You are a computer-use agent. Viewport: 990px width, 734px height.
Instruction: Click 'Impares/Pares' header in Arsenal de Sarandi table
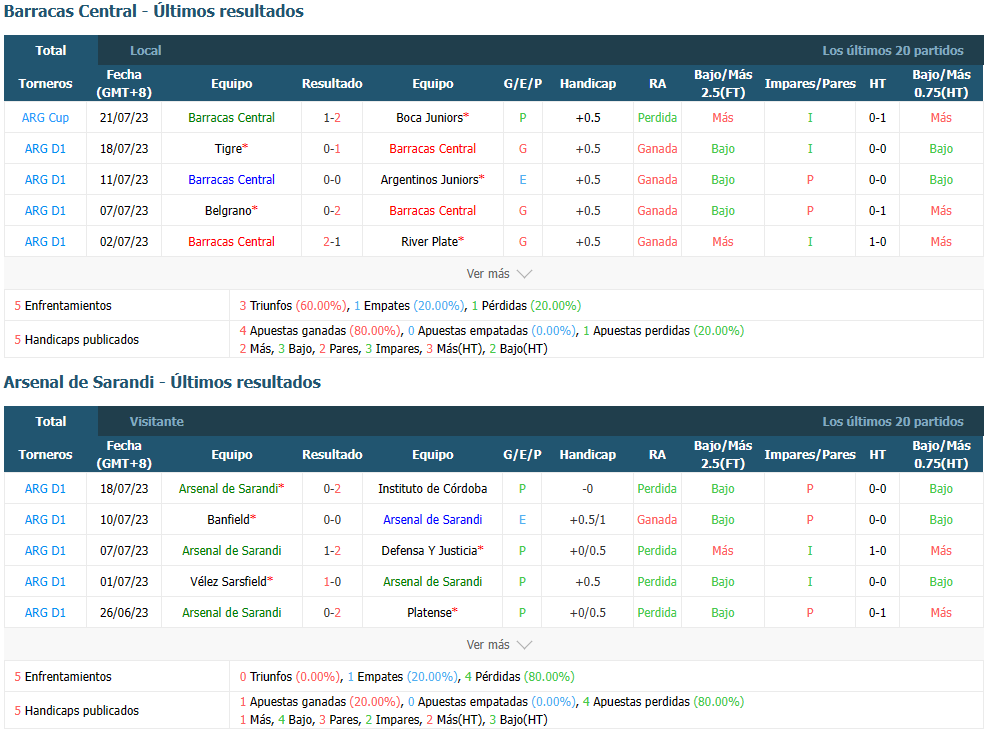coord(810,454)
